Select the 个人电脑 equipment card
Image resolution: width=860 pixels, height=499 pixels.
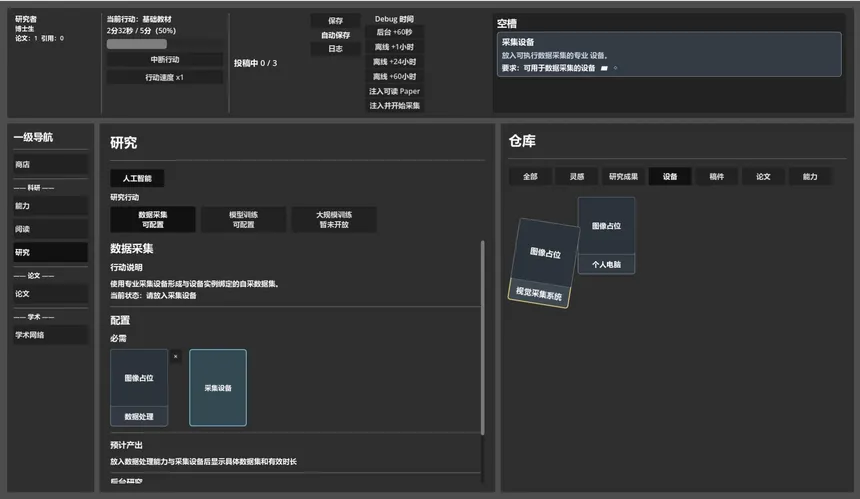pos(606,236)
